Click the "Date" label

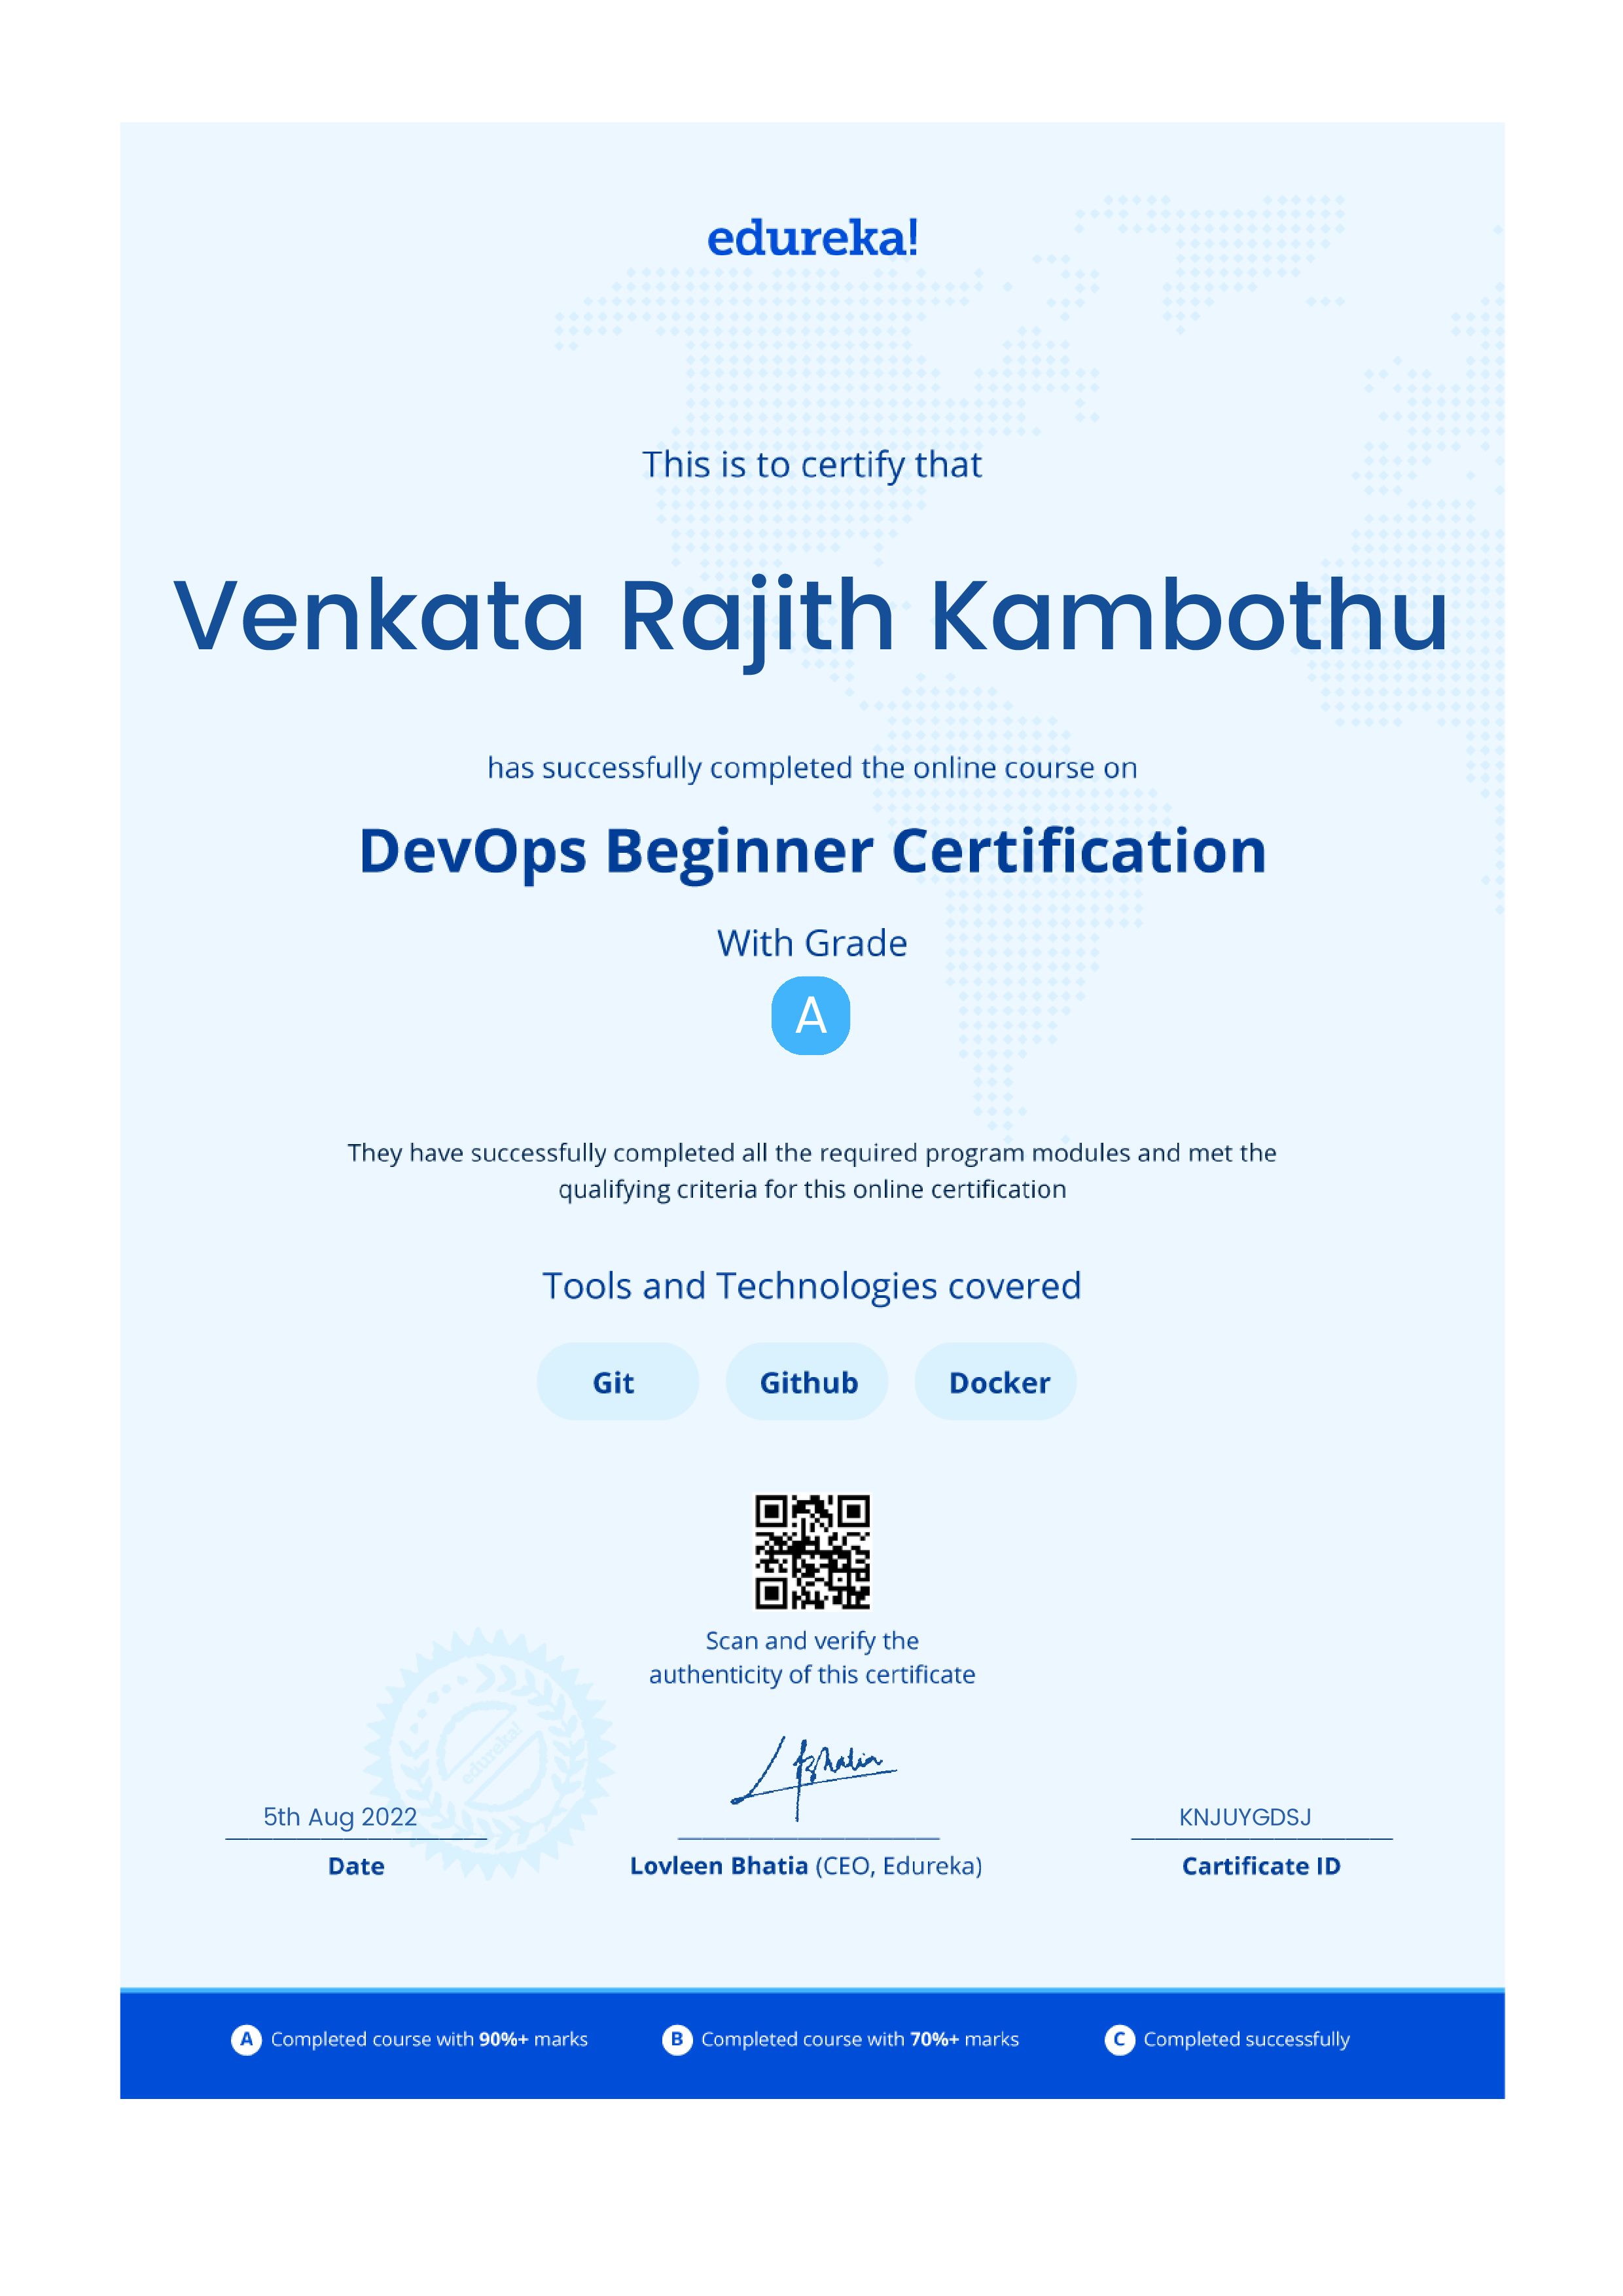coord(356,1866)
